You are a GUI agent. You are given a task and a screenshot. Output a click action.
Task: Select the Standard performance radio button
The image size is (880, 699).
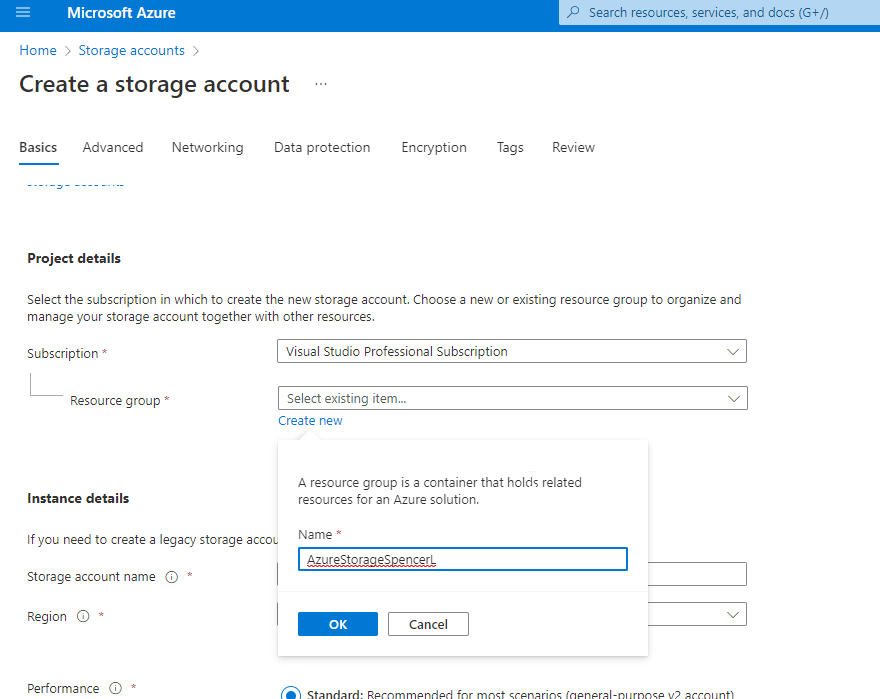pyautogui.click(x=291, y=694)
